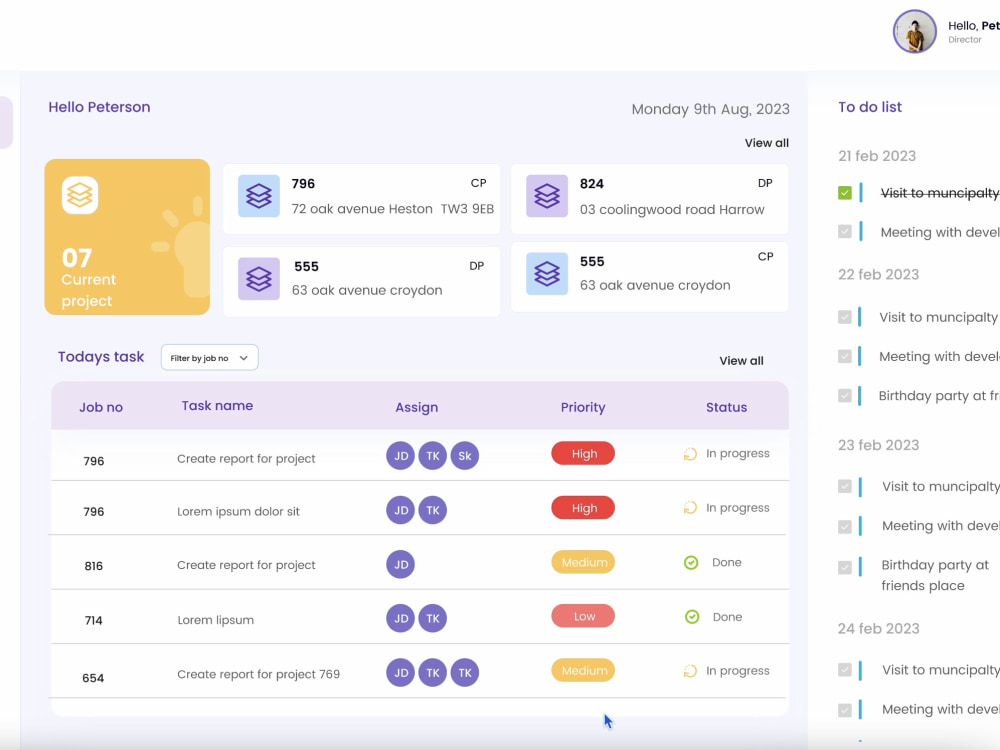Click View all next to Todays task
Screen dimensions: 1000x750
(x=741, y=360)
